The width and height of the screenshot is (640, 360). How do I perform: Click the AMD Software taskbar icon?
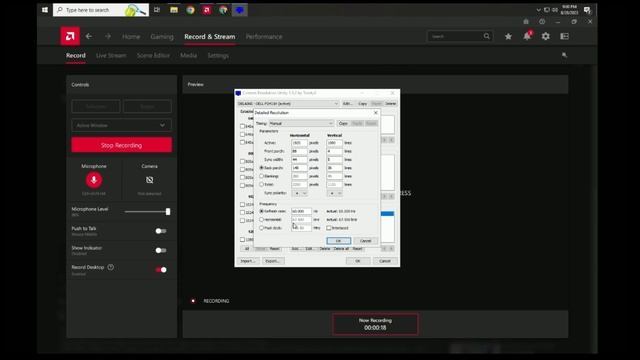tap(207, 10)
